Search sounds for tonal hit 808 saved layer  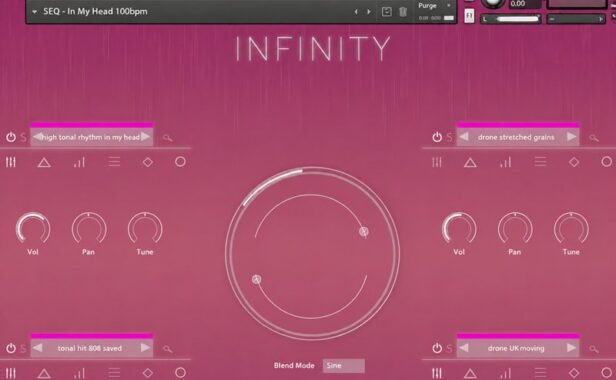[168, 349]
